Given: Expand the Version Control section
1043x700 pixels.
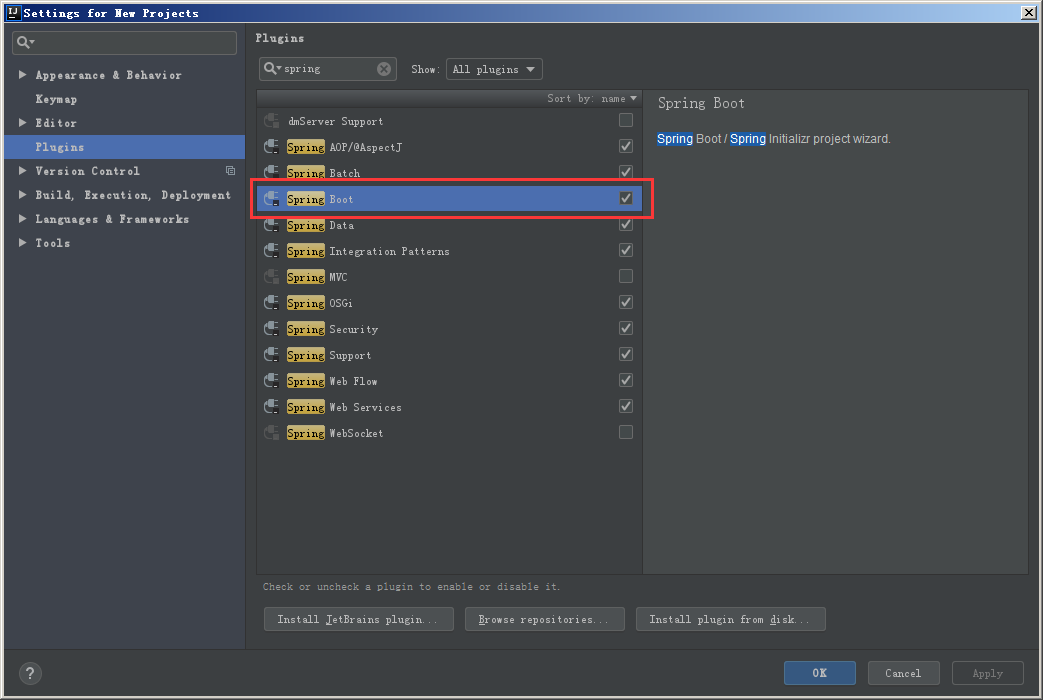Looking at the screenshot, I should (23, 170).
